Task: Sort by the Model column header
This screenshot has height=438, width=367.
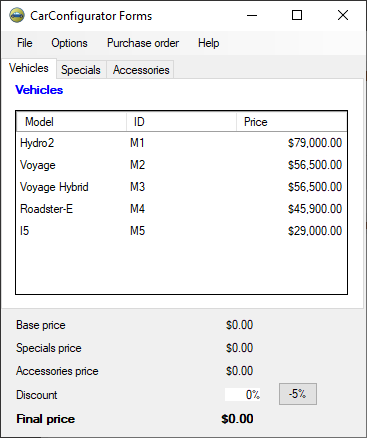Action: coord(72,122)
